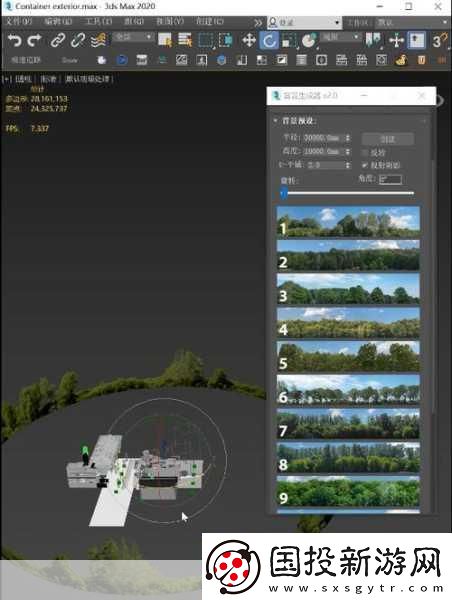Click the blue round icon in second toolbar
452x600 pixels.
click(122, 60)
